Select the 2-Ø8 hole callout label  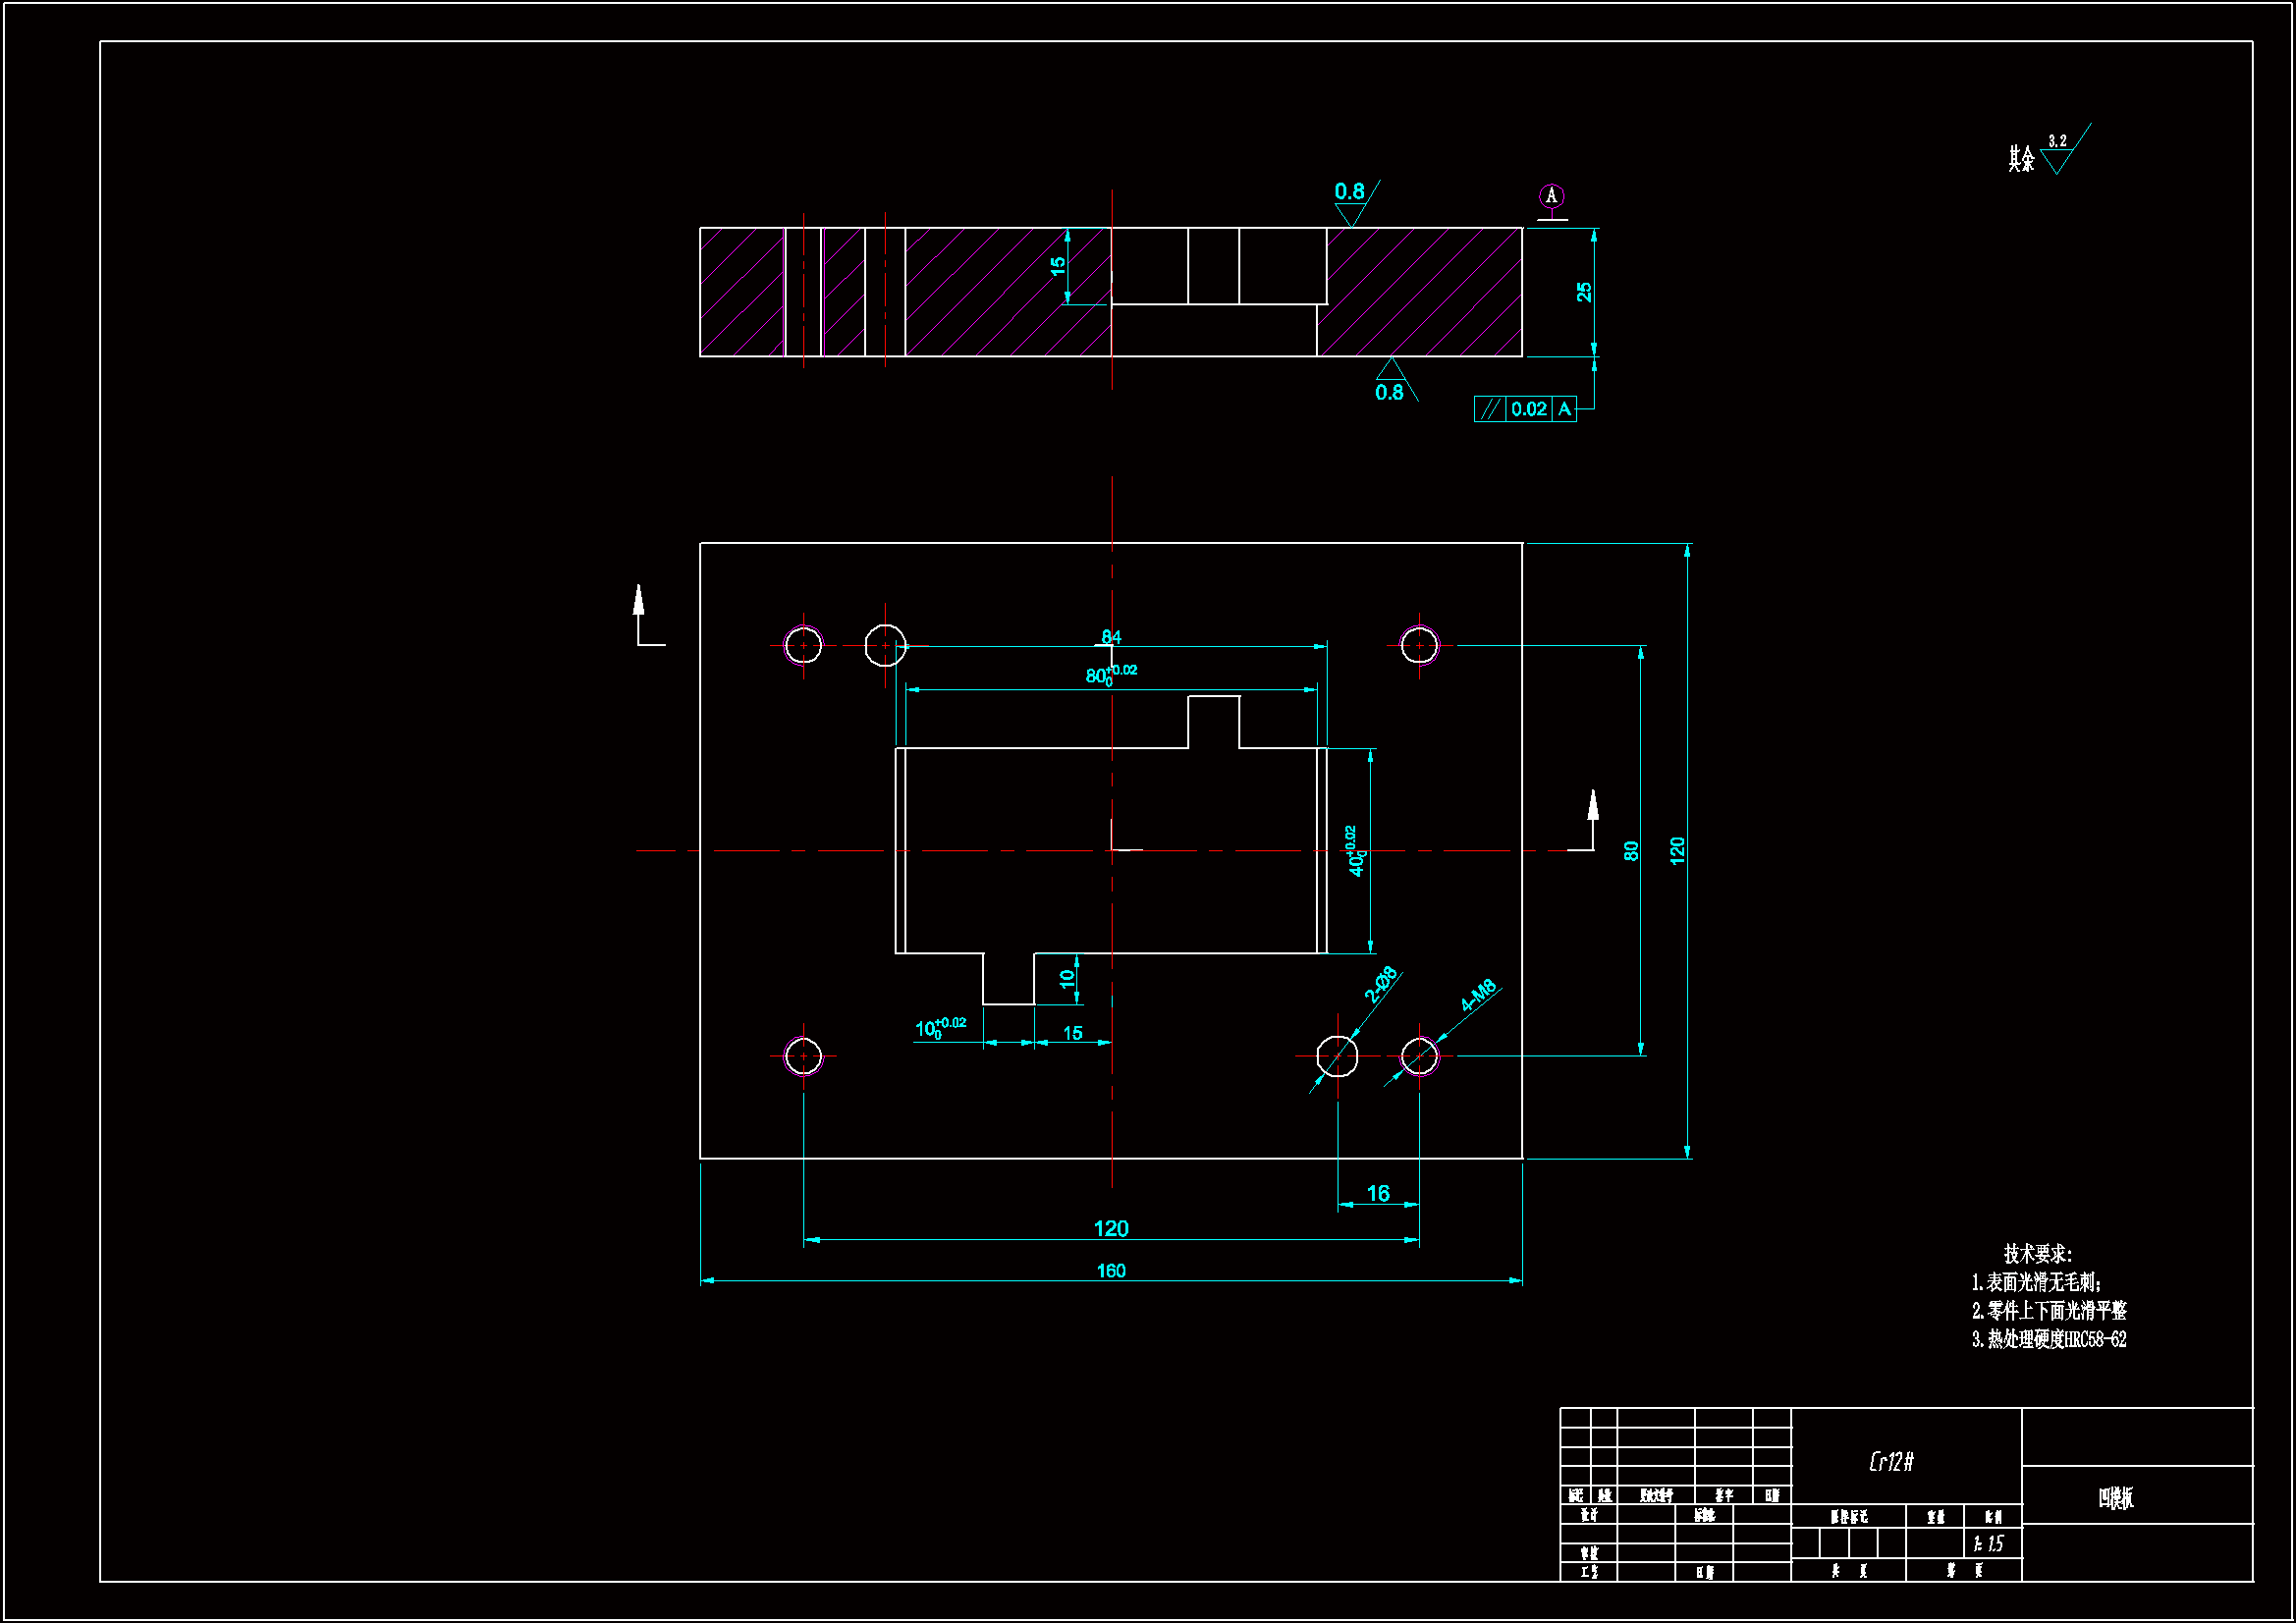click(1381, 985)
